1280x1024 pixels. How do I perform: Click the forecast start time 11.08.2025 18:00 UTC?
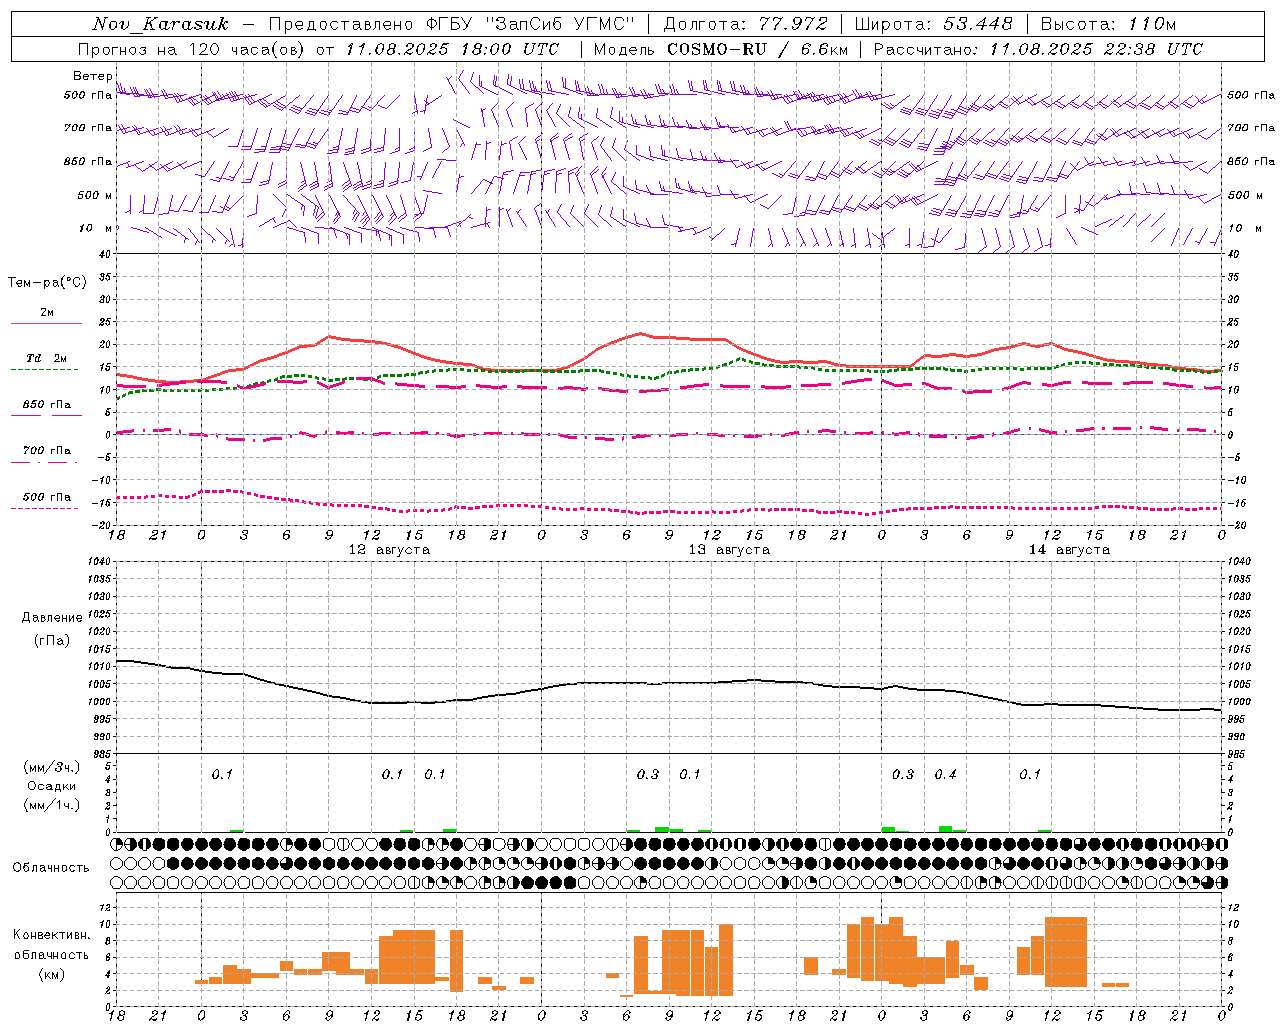click(452, 49)
